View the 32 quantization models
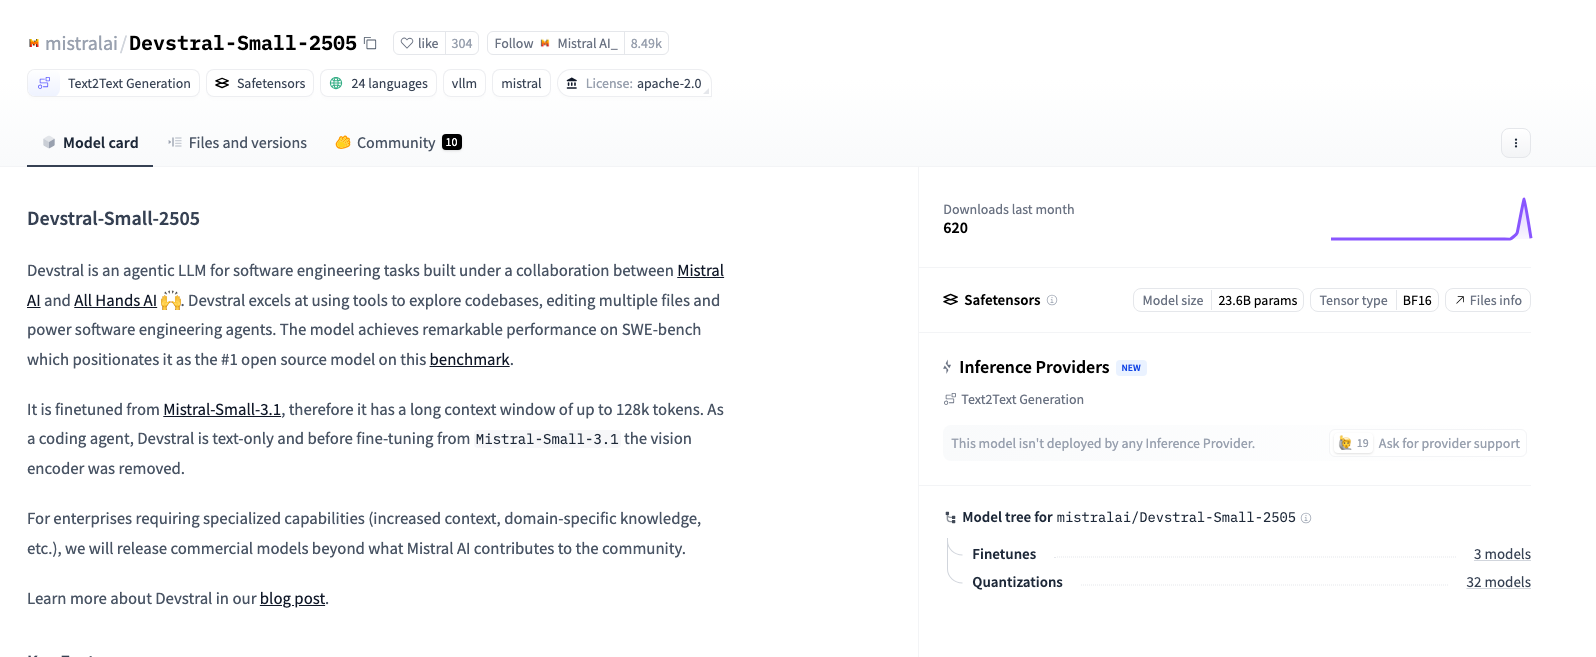The image size is (1596, 657). (1498, 582)
